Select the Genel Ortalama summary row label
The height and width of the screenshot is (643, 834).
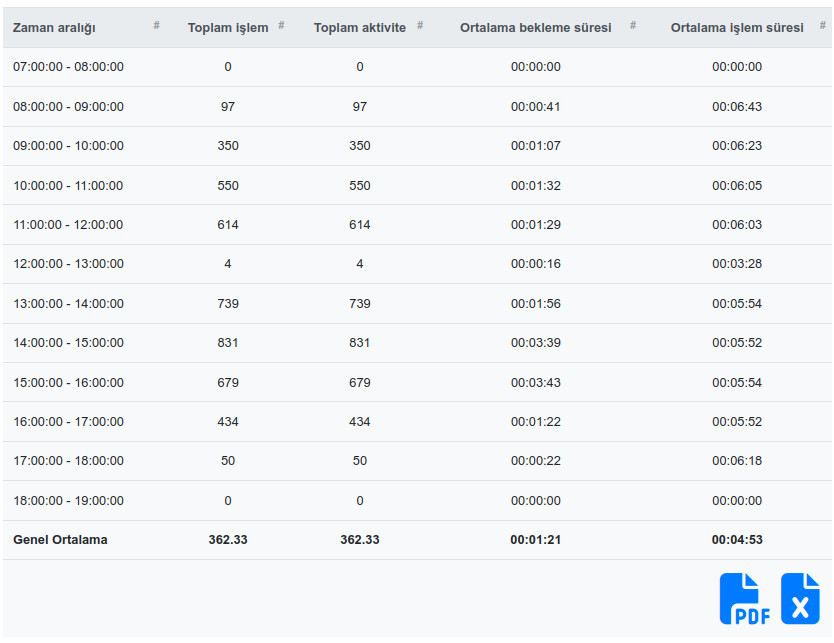(60, 540)
